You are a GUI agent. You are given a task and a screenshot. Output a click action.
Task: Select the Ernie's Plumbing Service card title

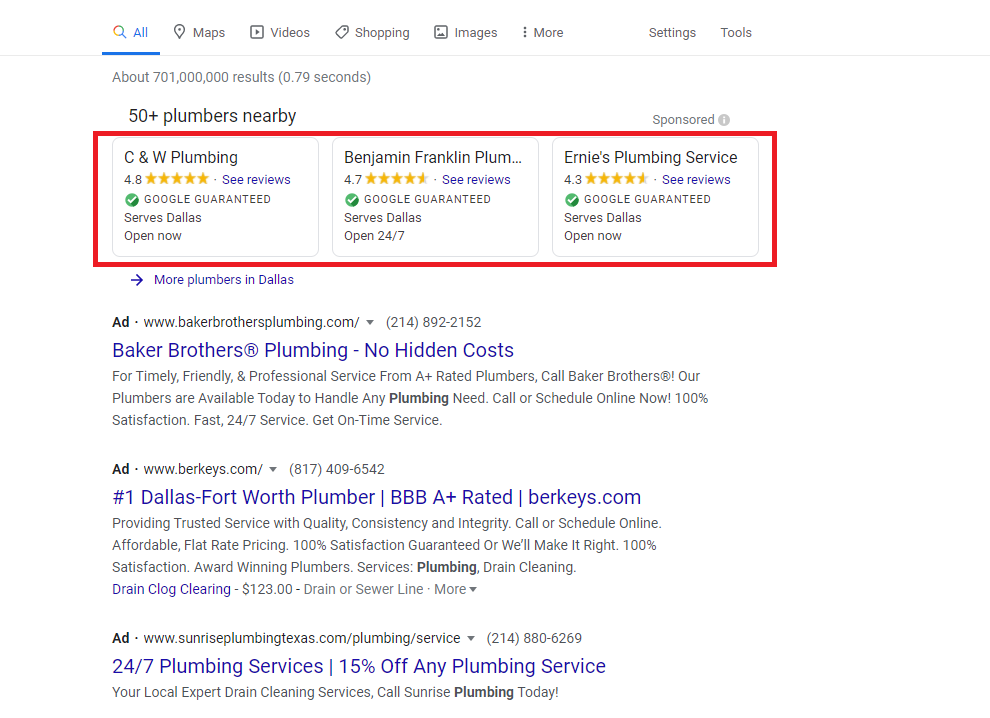[650, 157]
